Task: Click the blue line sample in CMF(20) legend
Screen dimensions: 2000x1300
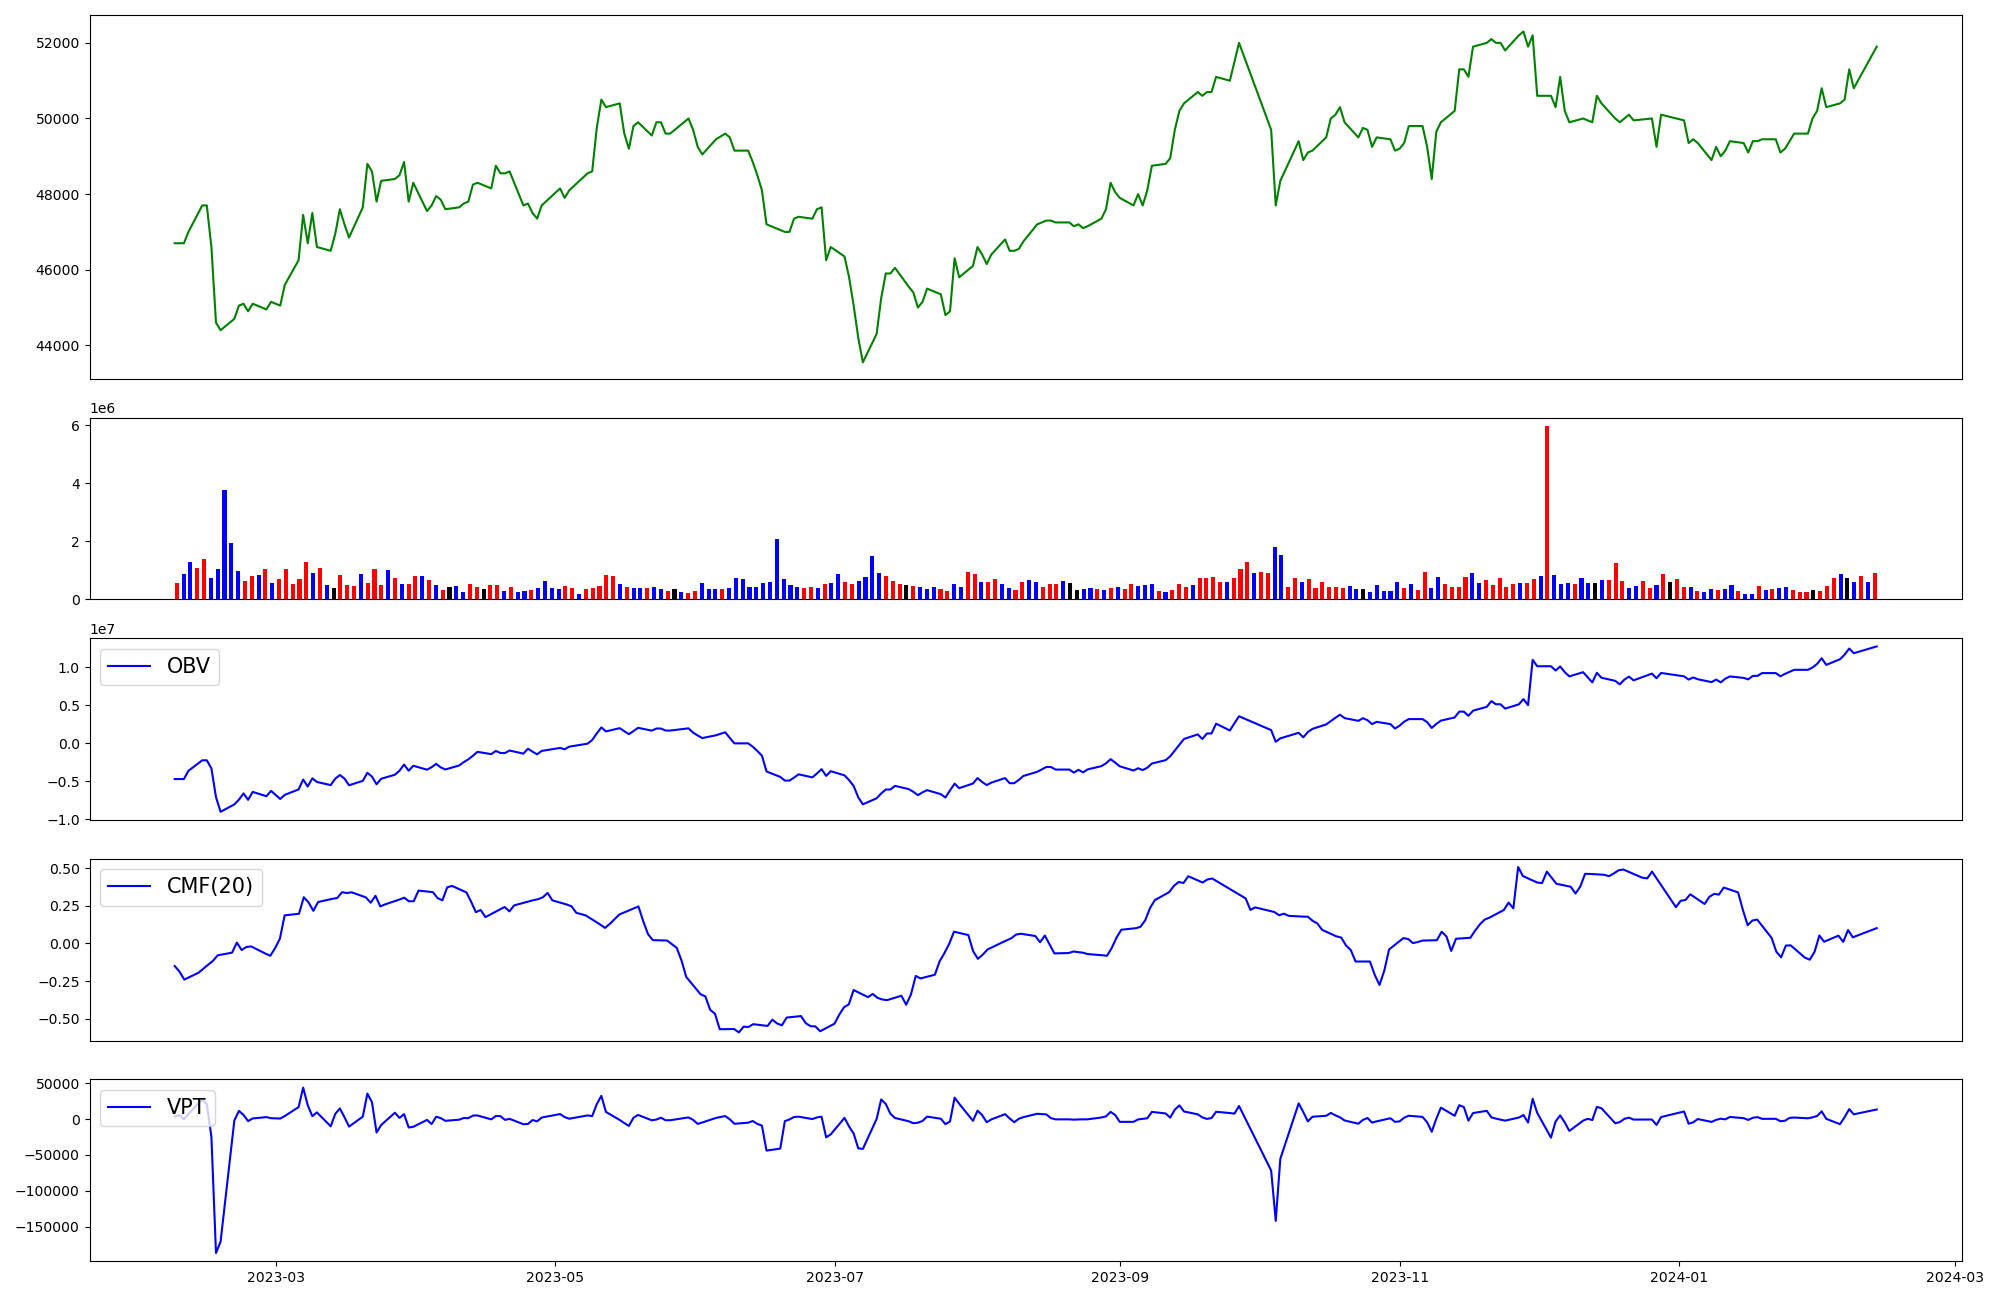Action: tap(129, 887)
